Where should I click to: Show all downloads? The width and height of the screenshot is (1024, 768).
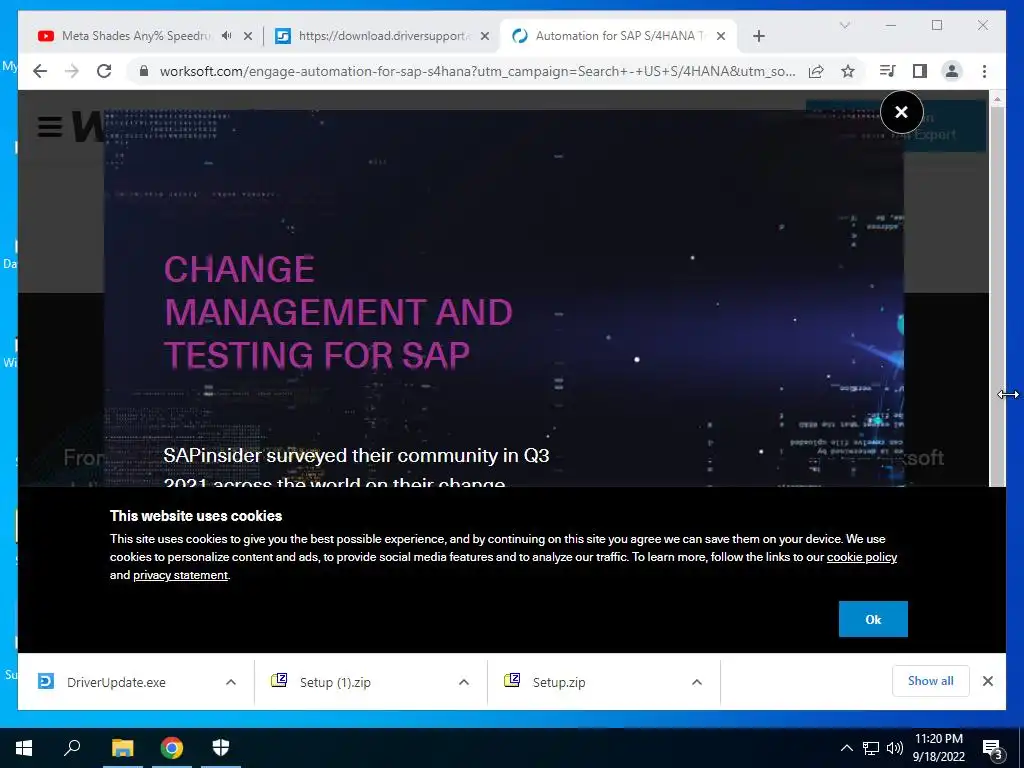pyautogui.click(x=930, y=680)
